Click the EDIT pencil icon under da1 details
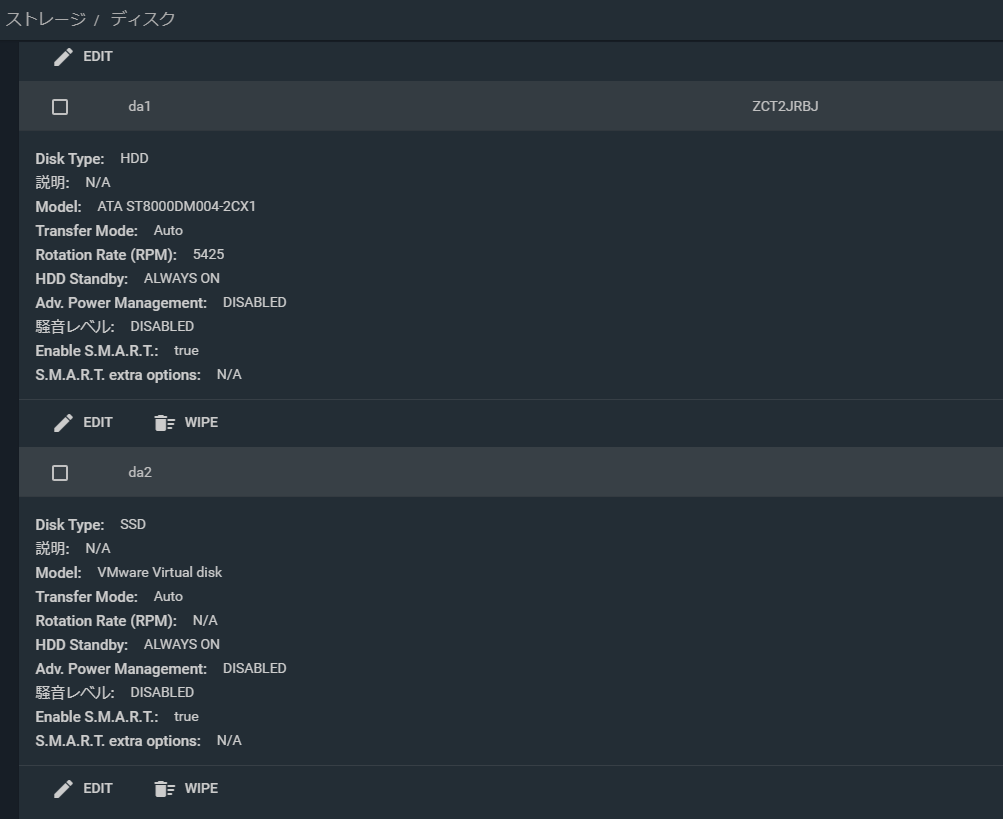 pyautogui.click(x=63, y=423)
